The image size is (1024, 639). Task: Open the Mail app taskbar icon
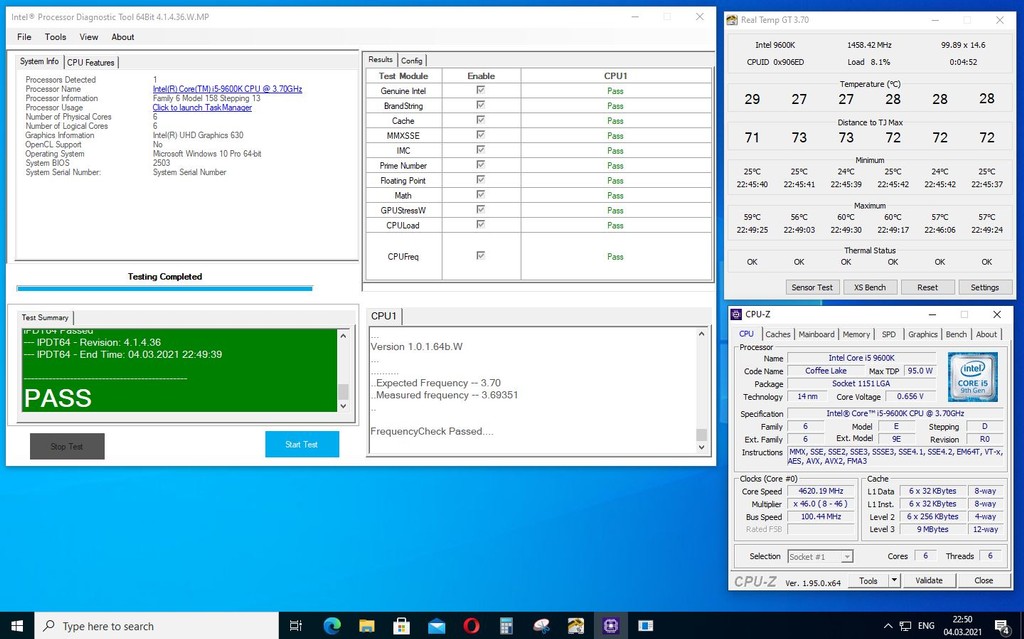436,626
